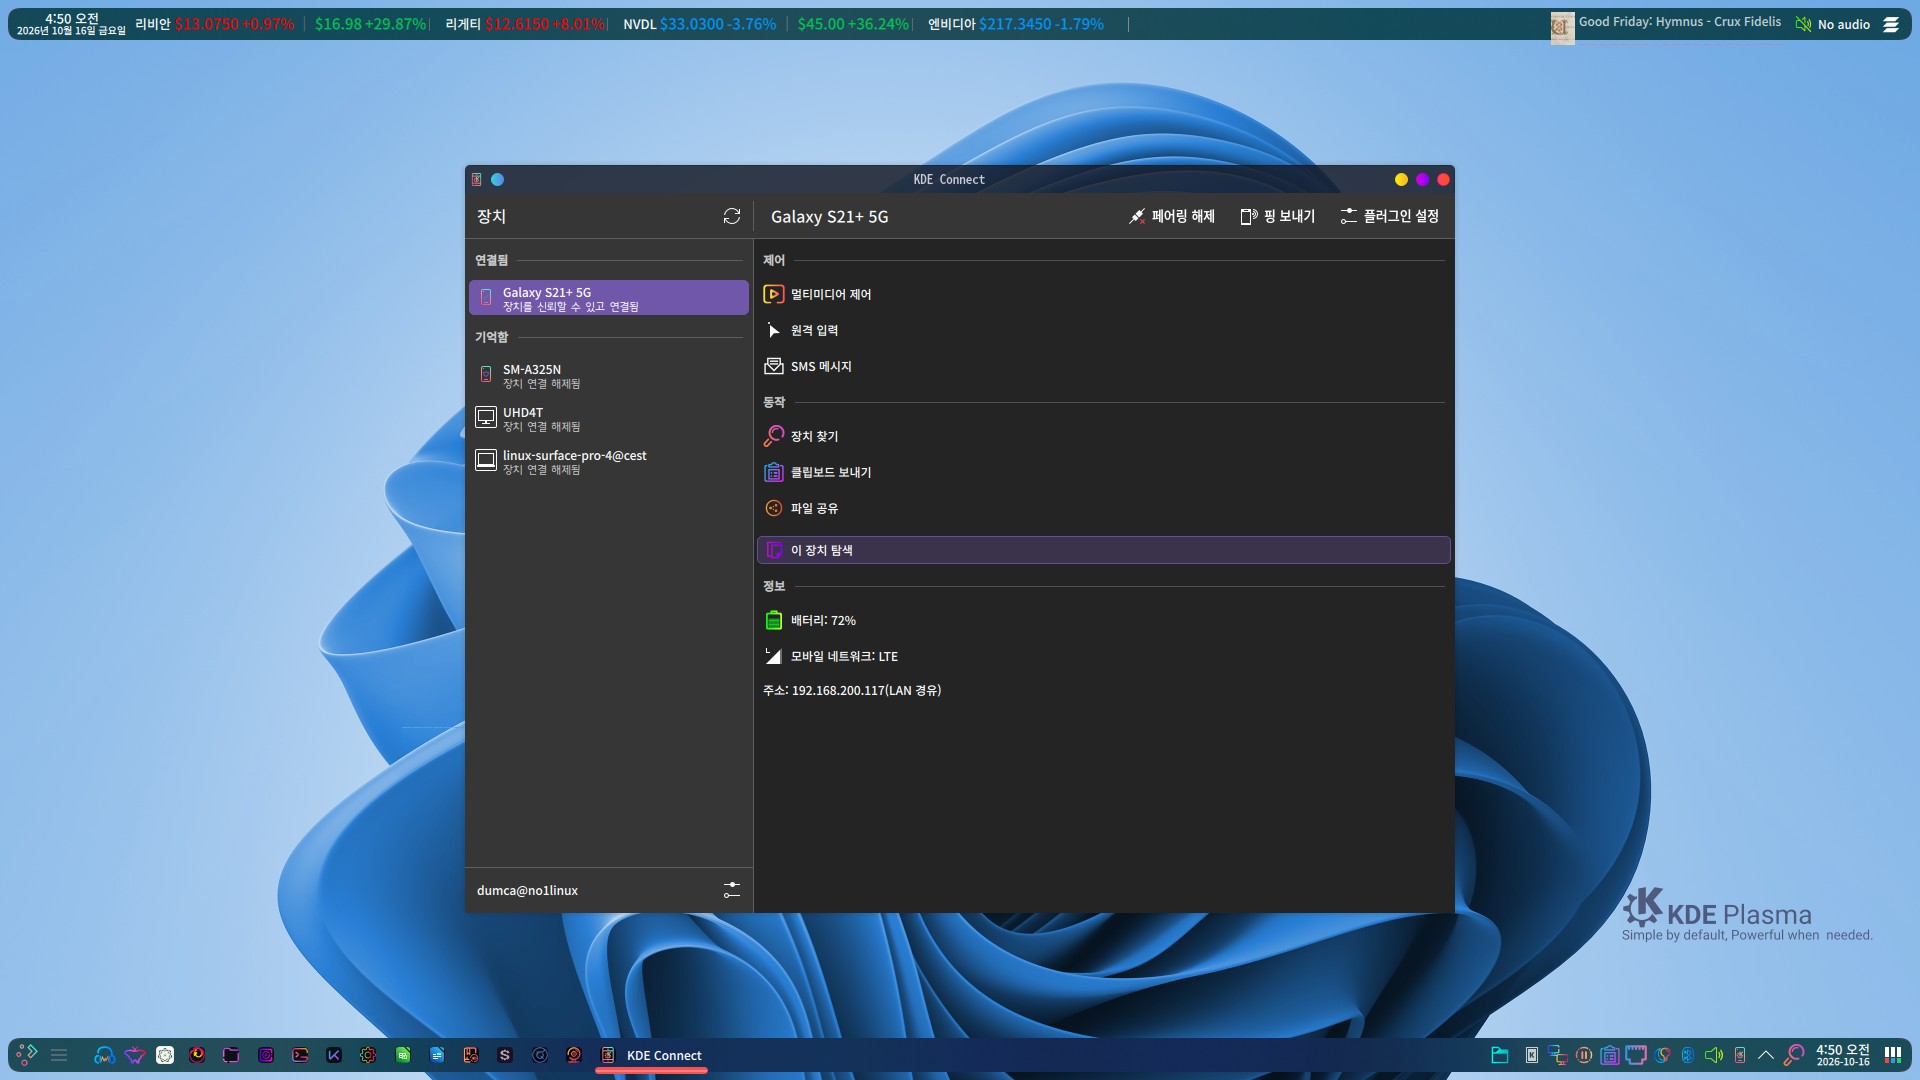This screenshot has width=1920, height=1080.
Task: Start 장치 찾기 (find device)
Action: 1103,436
